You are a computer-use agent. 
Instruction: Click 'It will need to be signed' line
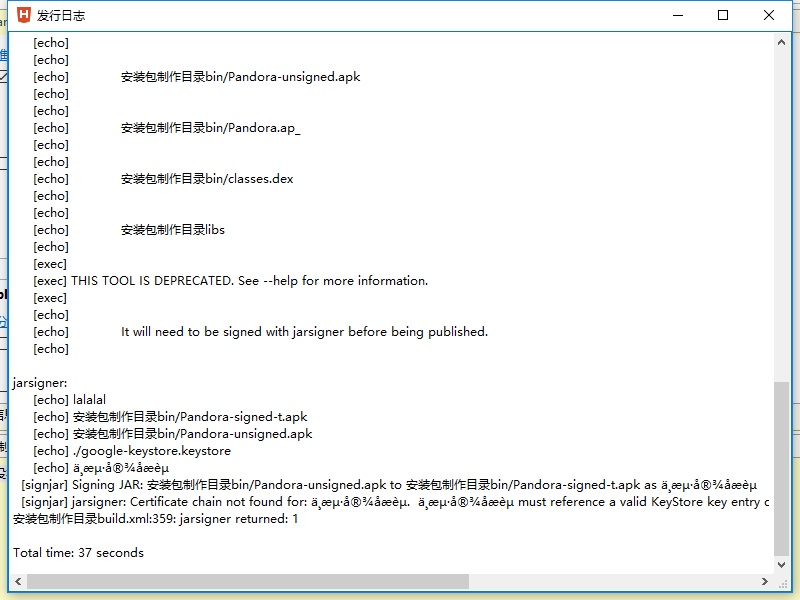pyautogui.click(x=261, y=332)
